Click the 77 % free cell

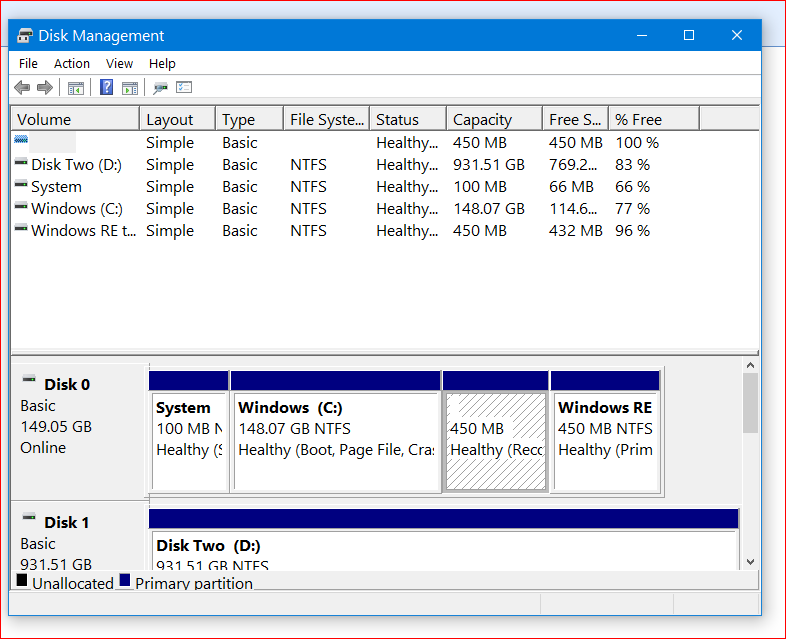point(632,209)
